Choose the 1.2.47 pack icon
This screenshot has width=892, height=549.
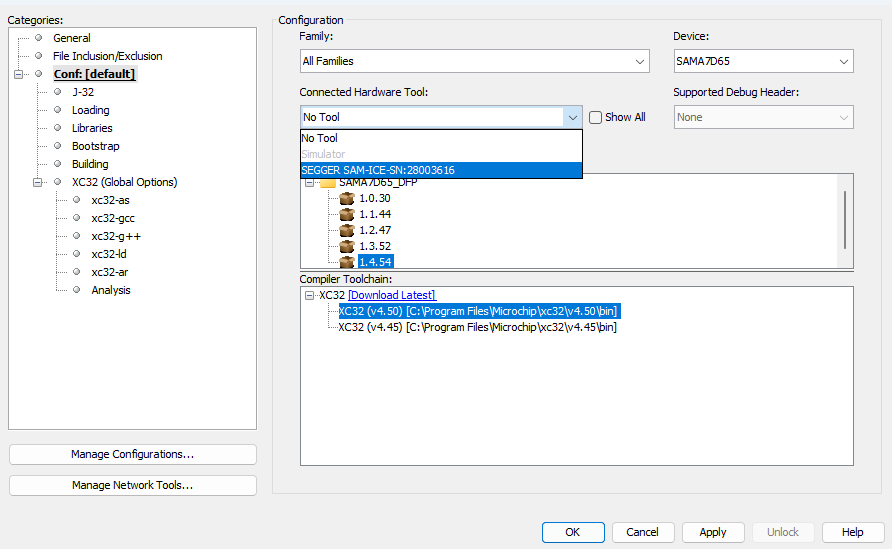tap(347, 230)
